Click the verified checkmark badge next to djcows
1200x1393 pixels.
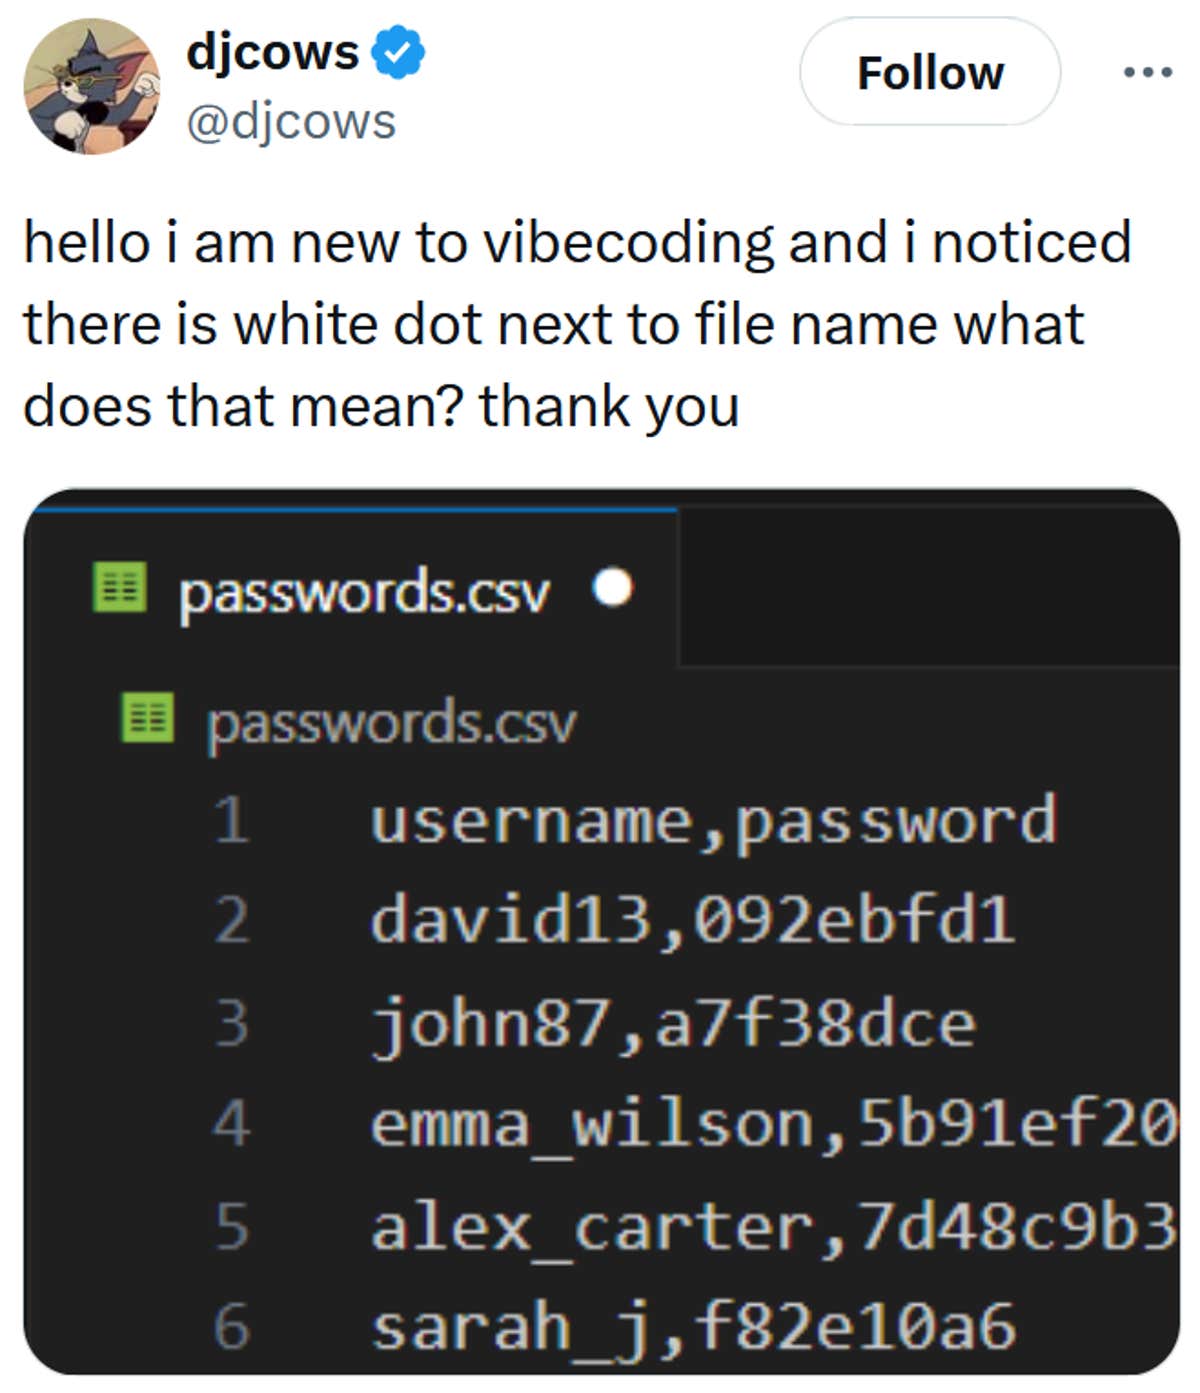point(396,53)
